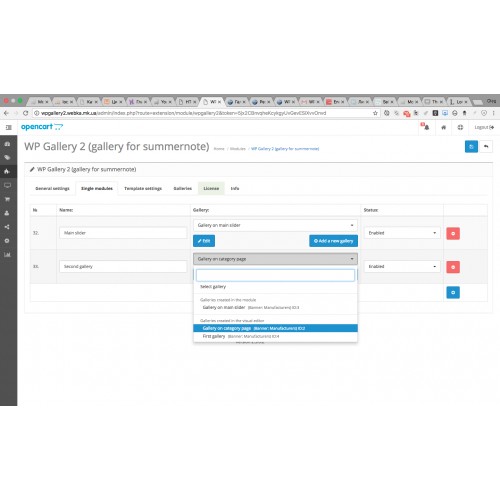The height and width of the screenshot is (500, 500).
Task: Click the browser address bar URL
Action: [183, 113]
